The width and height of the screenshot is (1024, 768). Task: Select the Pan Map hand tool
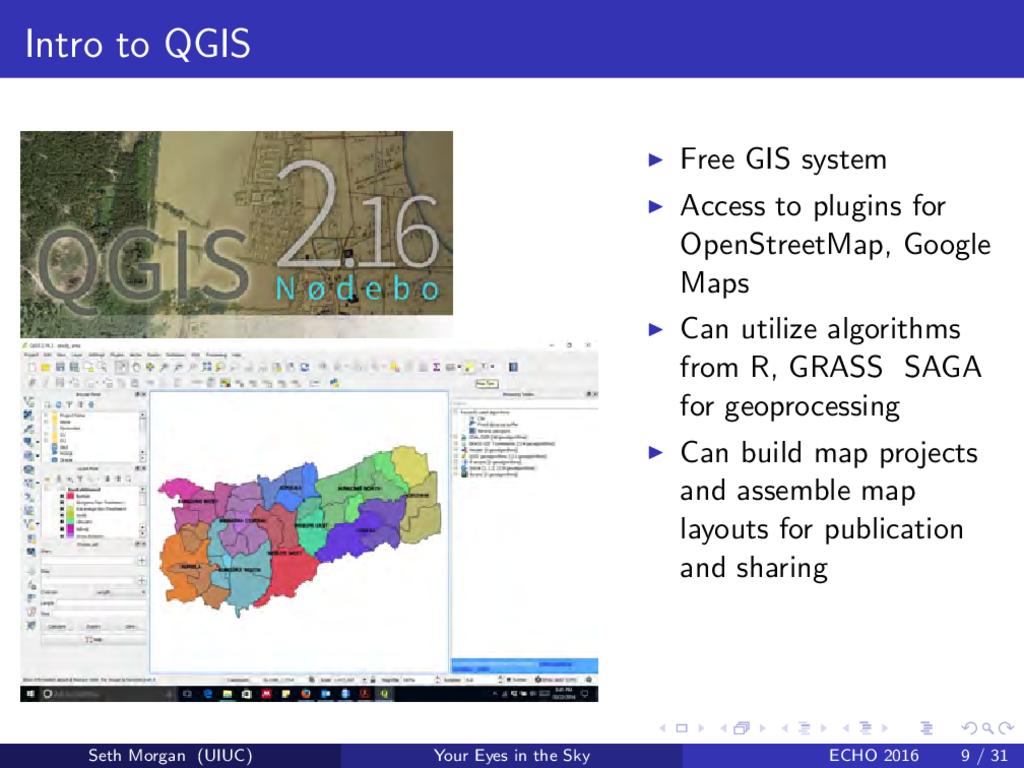(135, 368)
